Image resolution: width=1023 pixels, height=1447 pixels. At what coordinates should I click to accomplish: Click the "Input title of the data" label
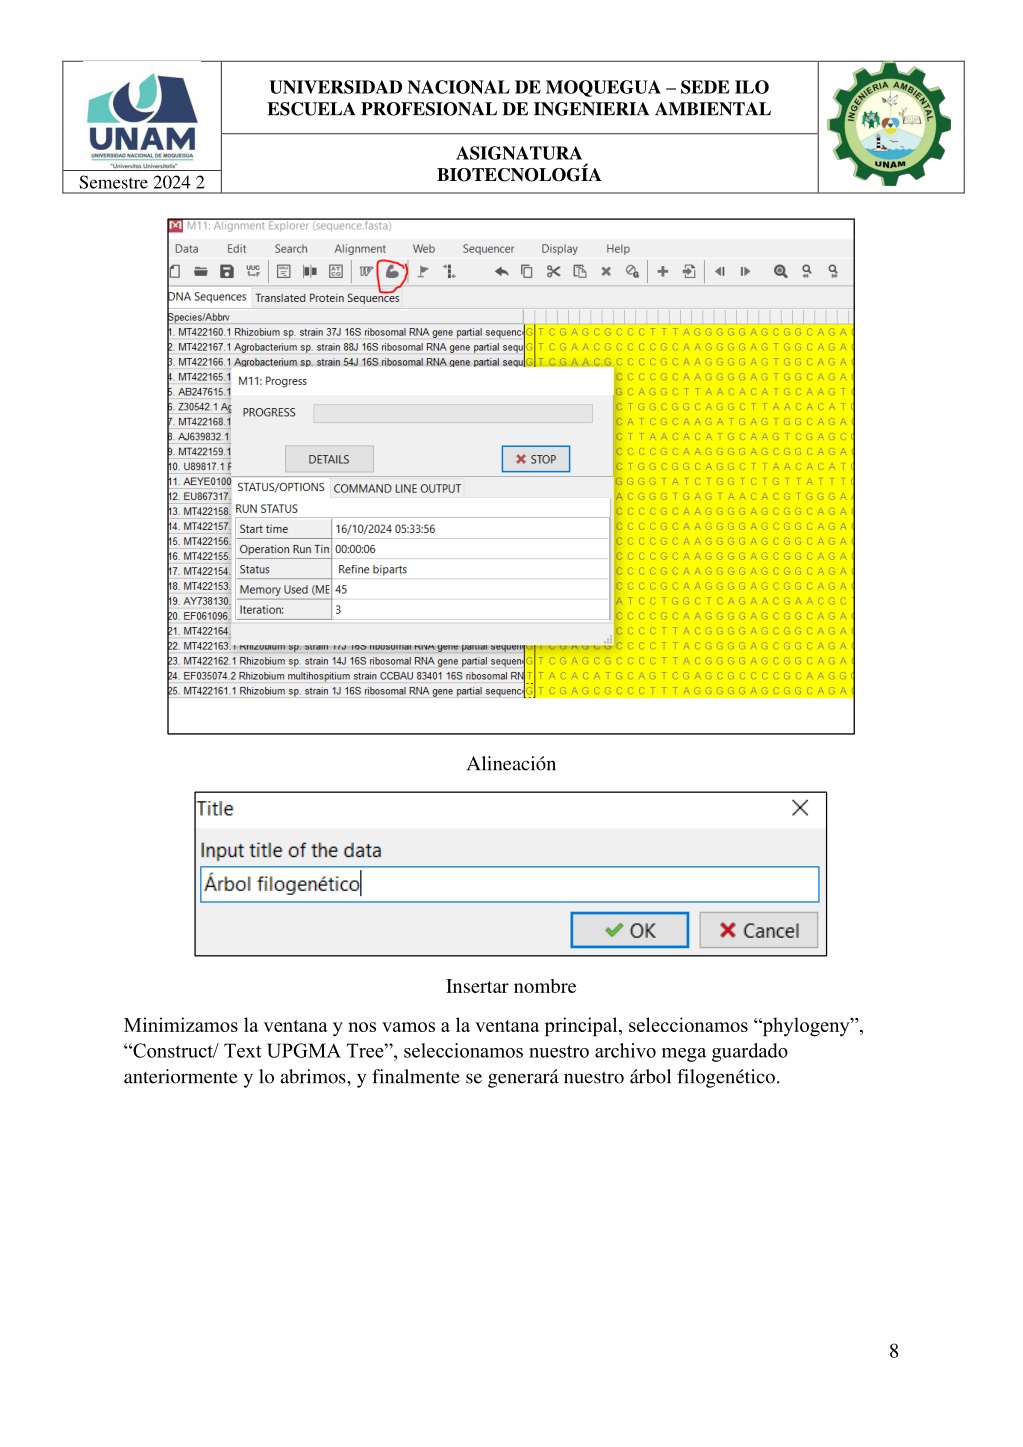click(291, 851)
